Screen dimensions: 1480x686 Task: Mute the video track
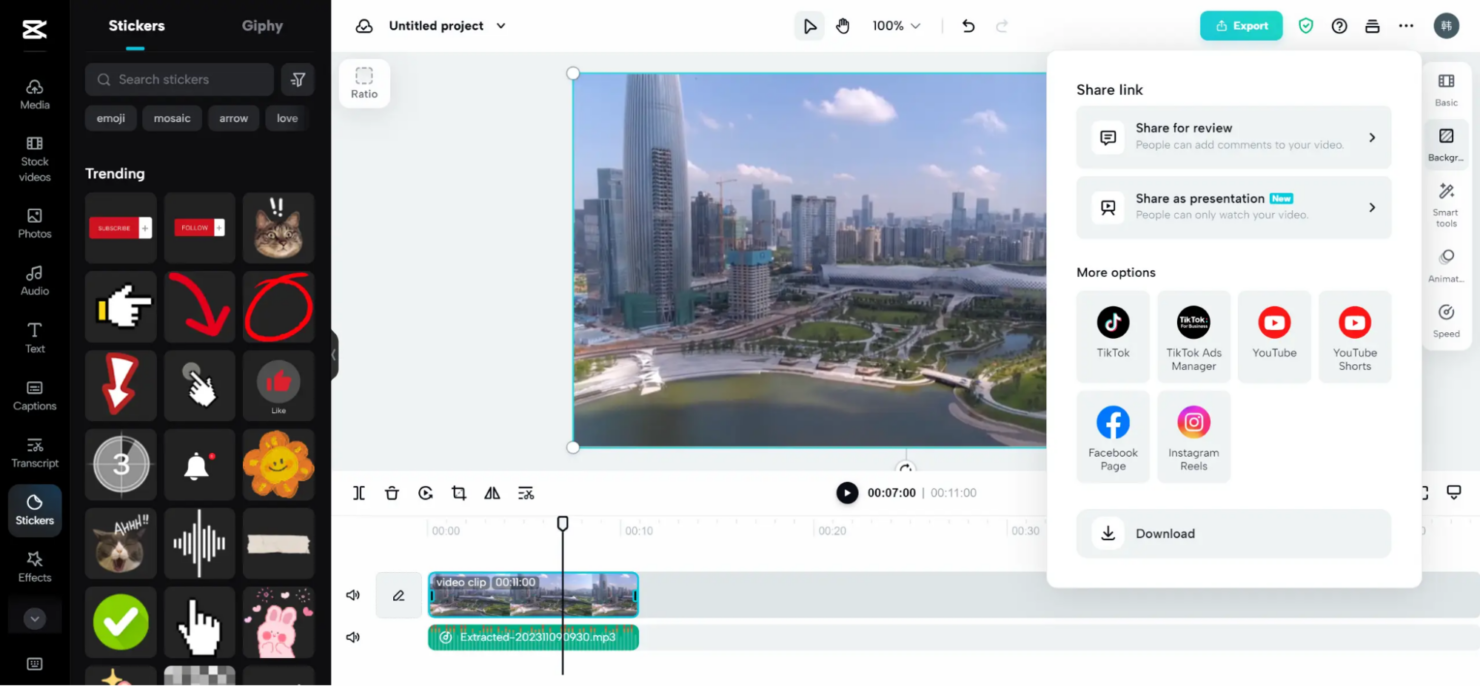(x=352, y=594)
